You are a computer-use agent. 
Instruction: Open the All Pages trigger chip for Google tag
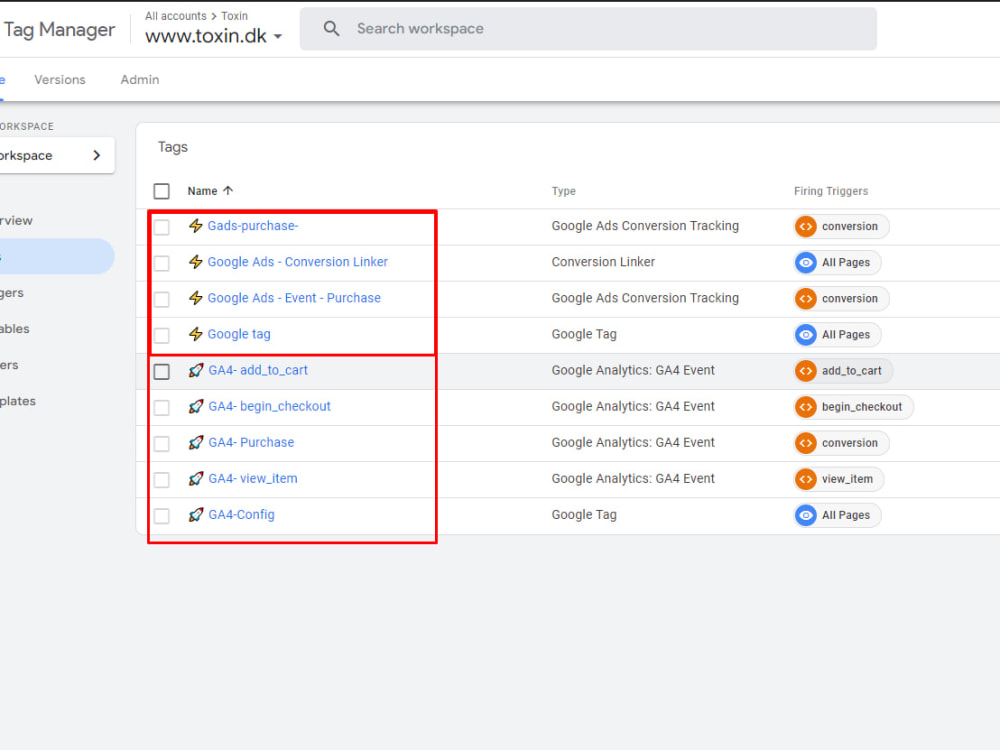click(x=836, y=334)
